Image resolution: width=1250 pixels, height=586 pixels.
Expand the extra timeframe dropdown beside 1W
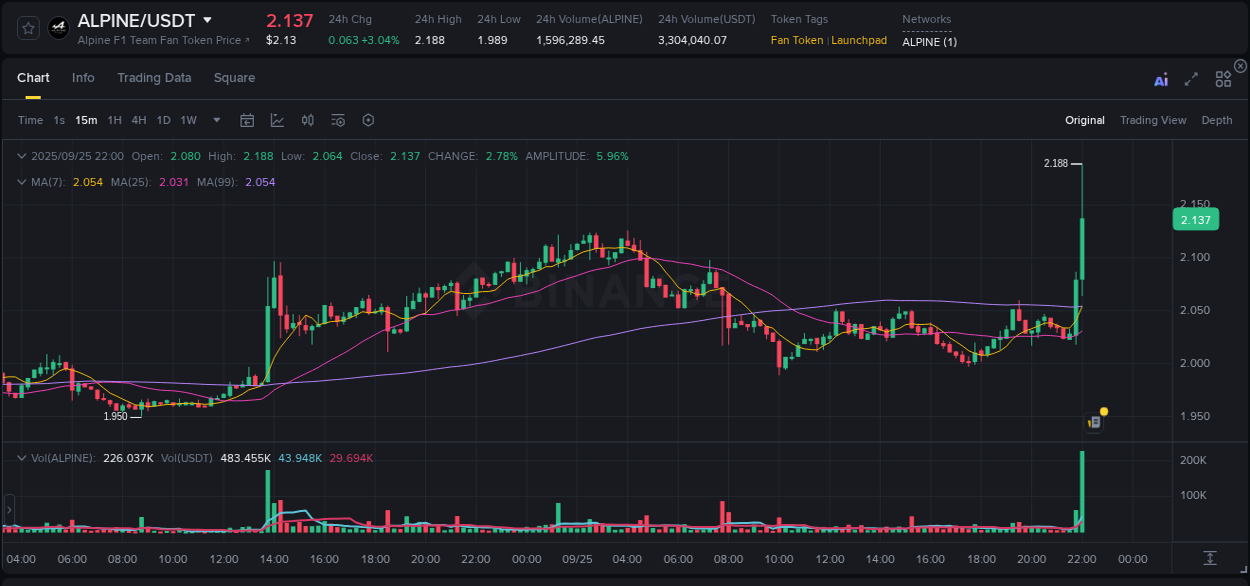(x=215, y=120)
